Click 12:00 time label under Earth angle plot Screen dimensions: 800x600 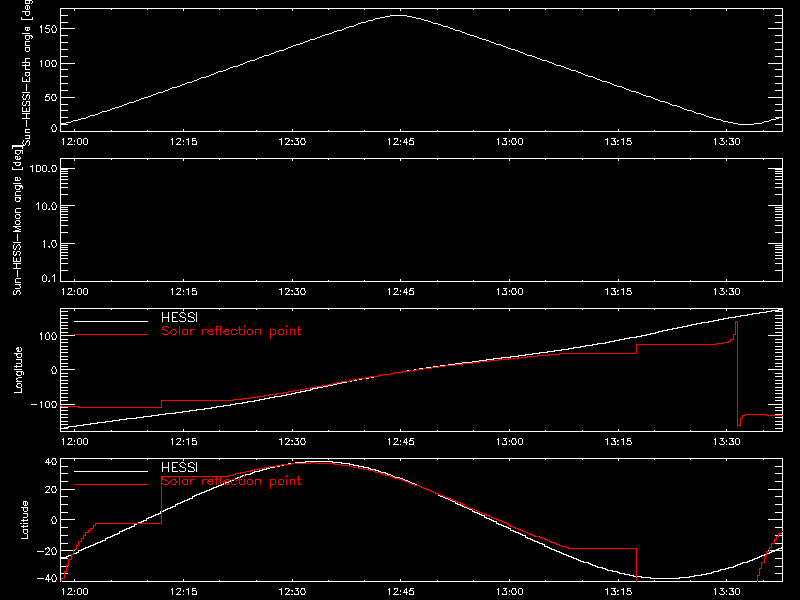75,142
